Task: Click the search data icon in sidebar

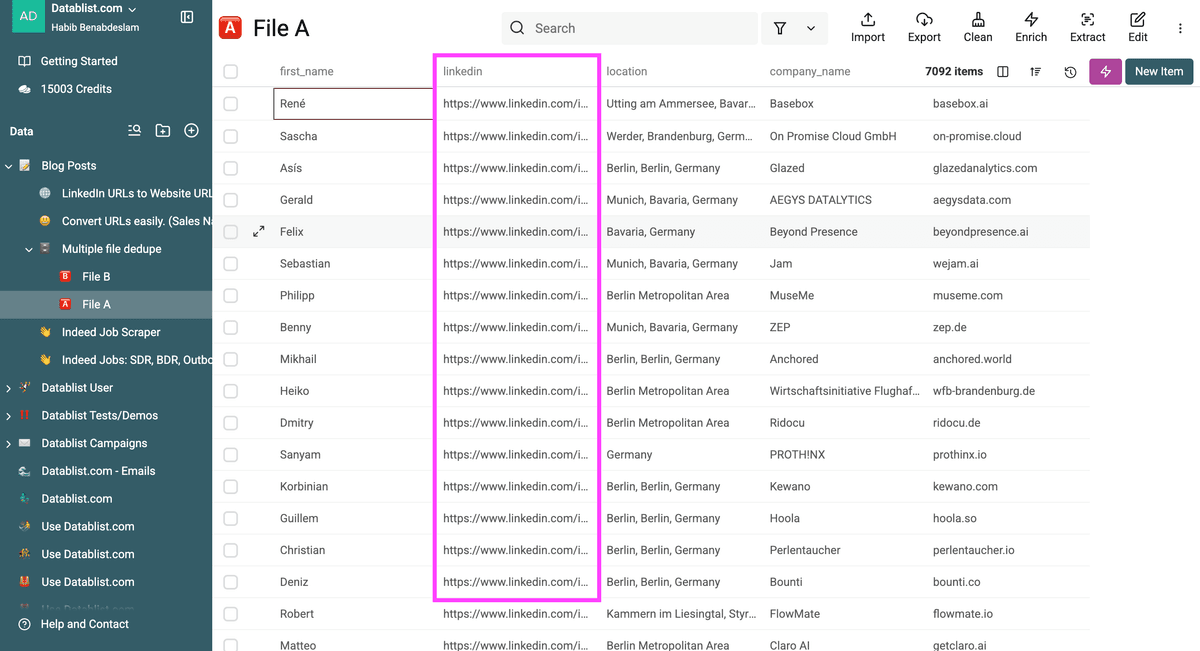Action: click(x=135, y=131)
